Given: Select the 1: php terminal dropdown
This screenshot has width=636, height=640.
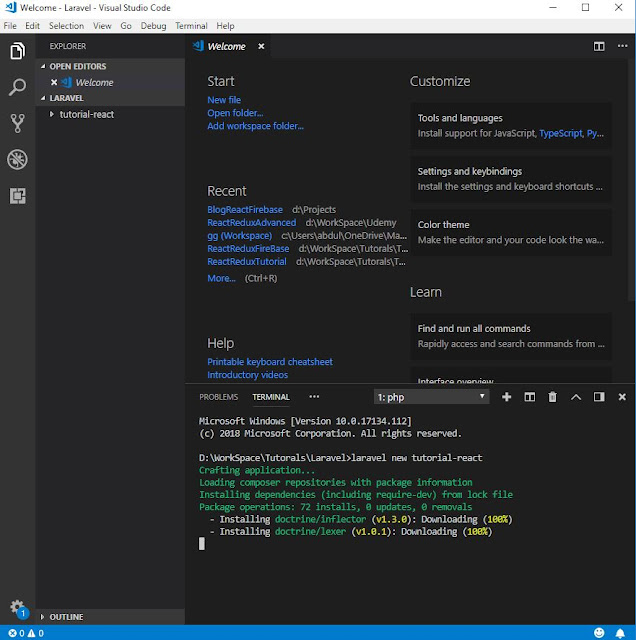Looking at the screenshot, I should [x=431, y=397].
